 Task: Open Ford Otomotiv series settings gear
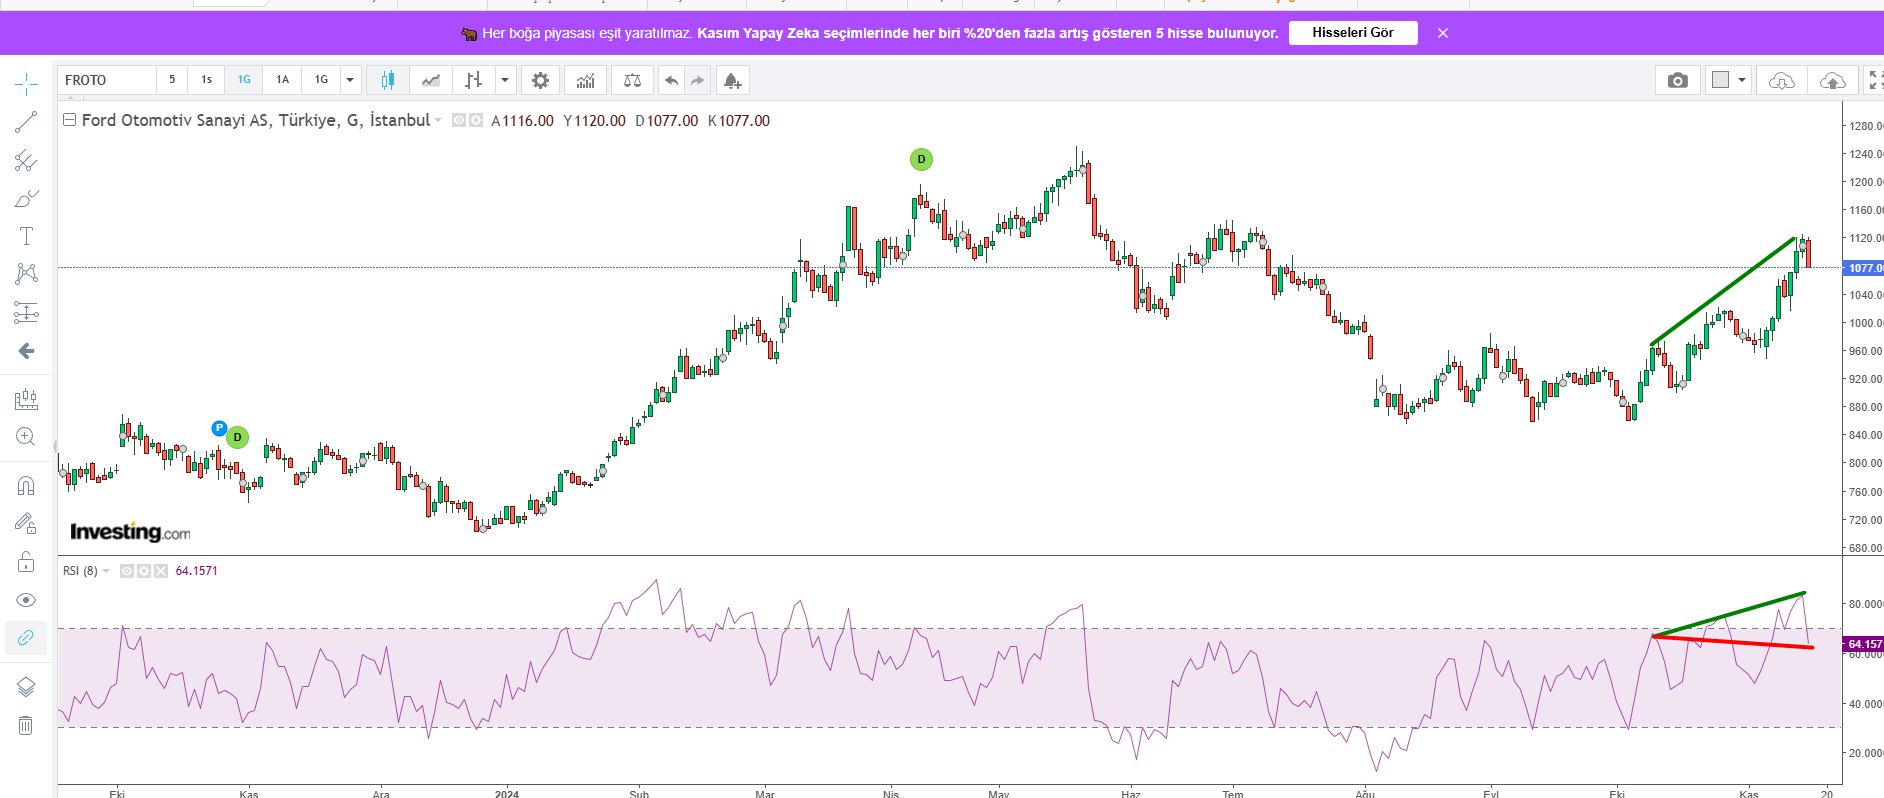(x=476, y=120)
